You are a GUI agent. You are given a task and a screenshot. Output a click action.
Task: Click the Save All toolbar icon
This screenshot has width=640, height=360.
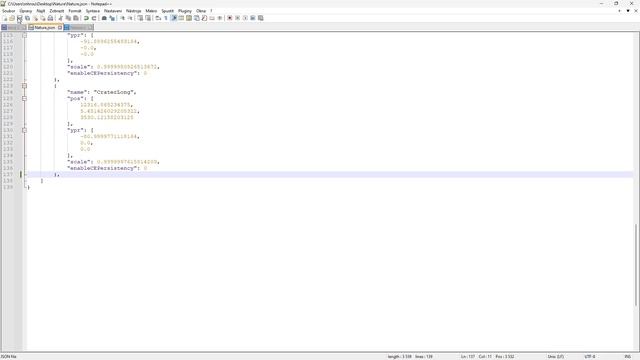coord(27,18)
